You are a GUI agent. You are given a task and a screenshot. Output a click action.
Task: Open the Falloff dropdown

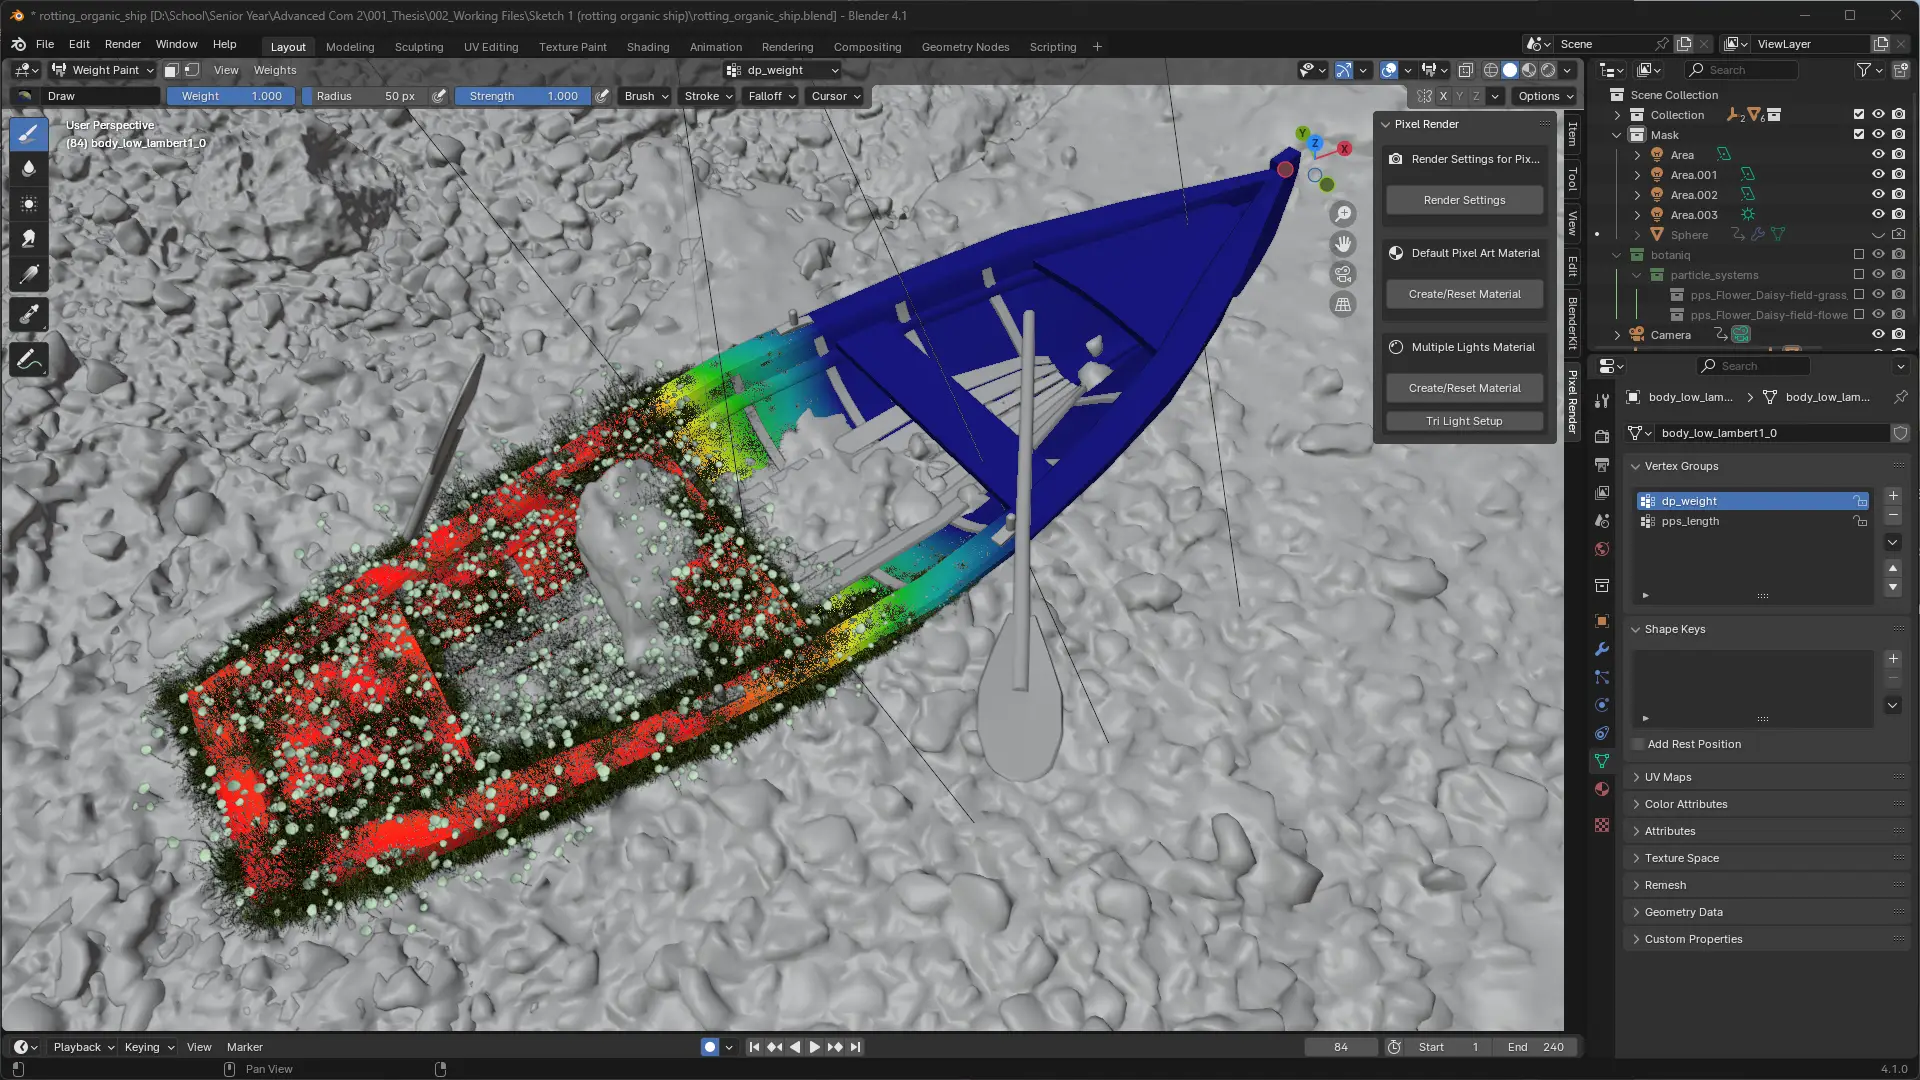tap(771, 96)
